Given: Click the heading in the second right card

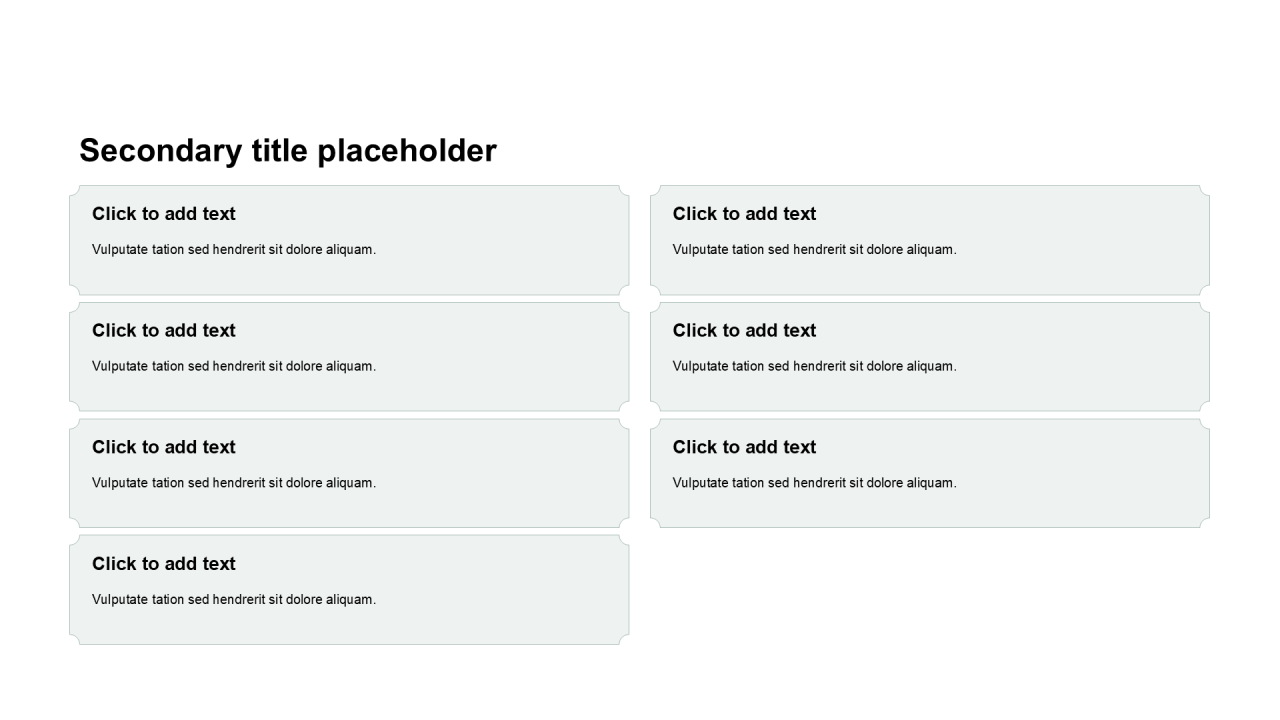Looking at the screenshot, I should pyautogui.click(x=744, y=331).
